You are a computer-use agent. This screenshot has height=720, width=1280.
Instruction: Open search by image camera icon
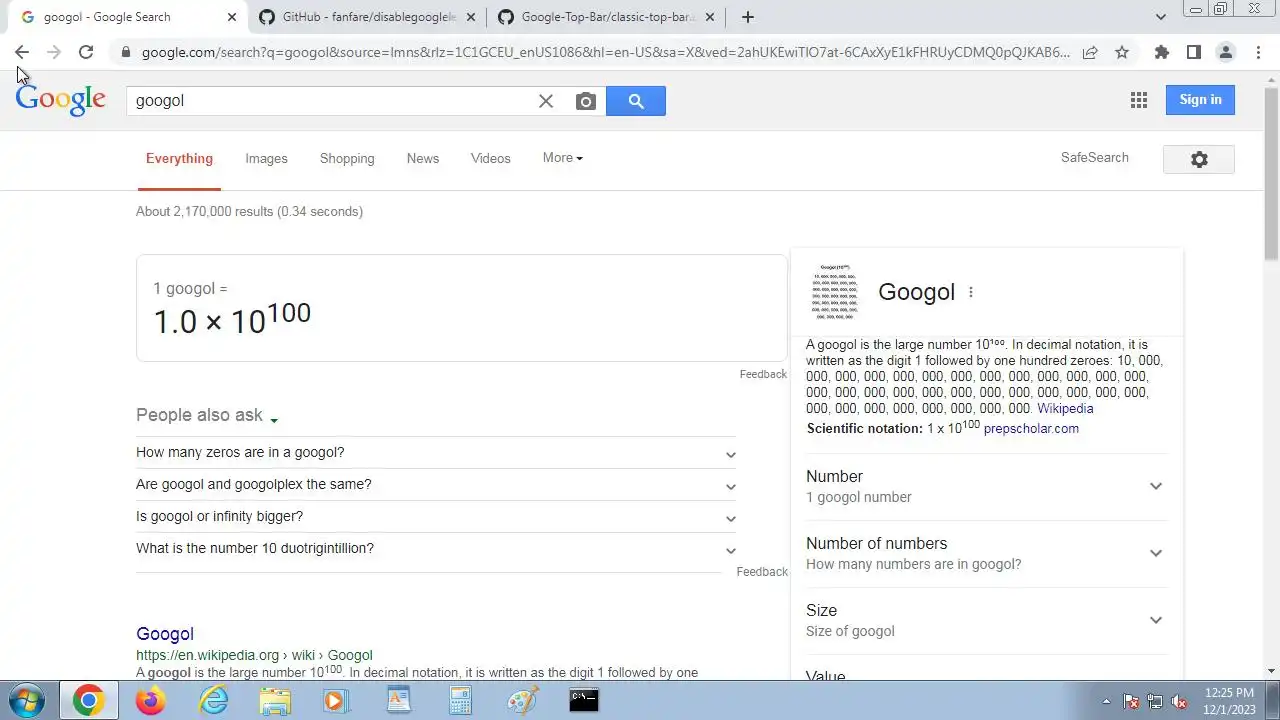(586, 101)
